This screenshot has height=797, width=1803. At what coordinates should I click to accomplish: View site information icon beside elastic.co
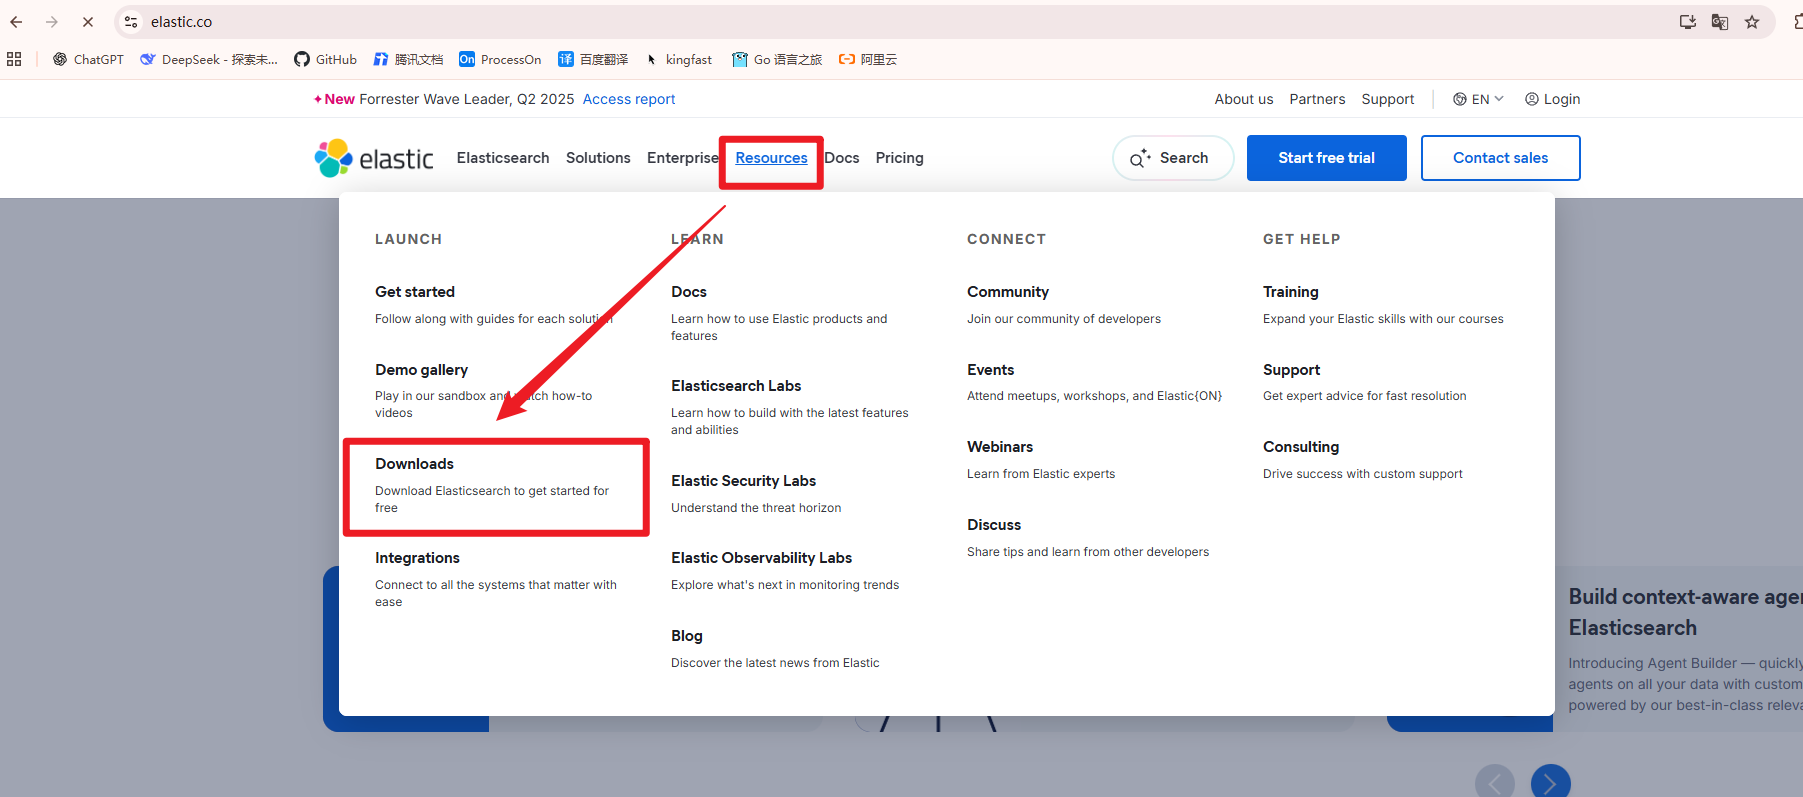[131, 22]
